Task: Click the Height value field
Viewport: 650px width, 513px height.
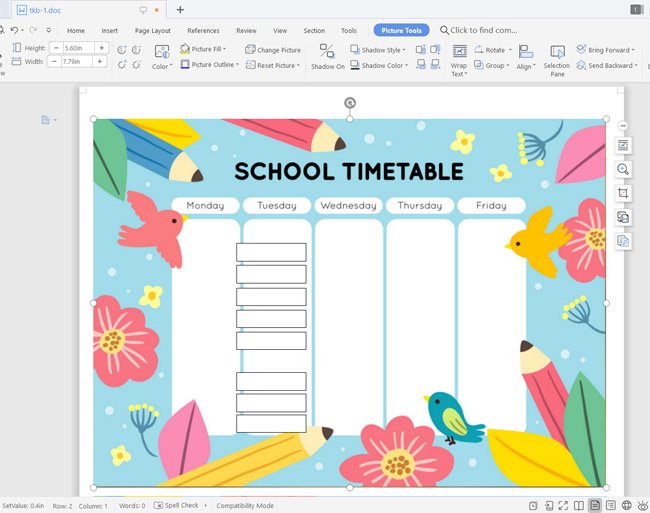Action: 78,48
